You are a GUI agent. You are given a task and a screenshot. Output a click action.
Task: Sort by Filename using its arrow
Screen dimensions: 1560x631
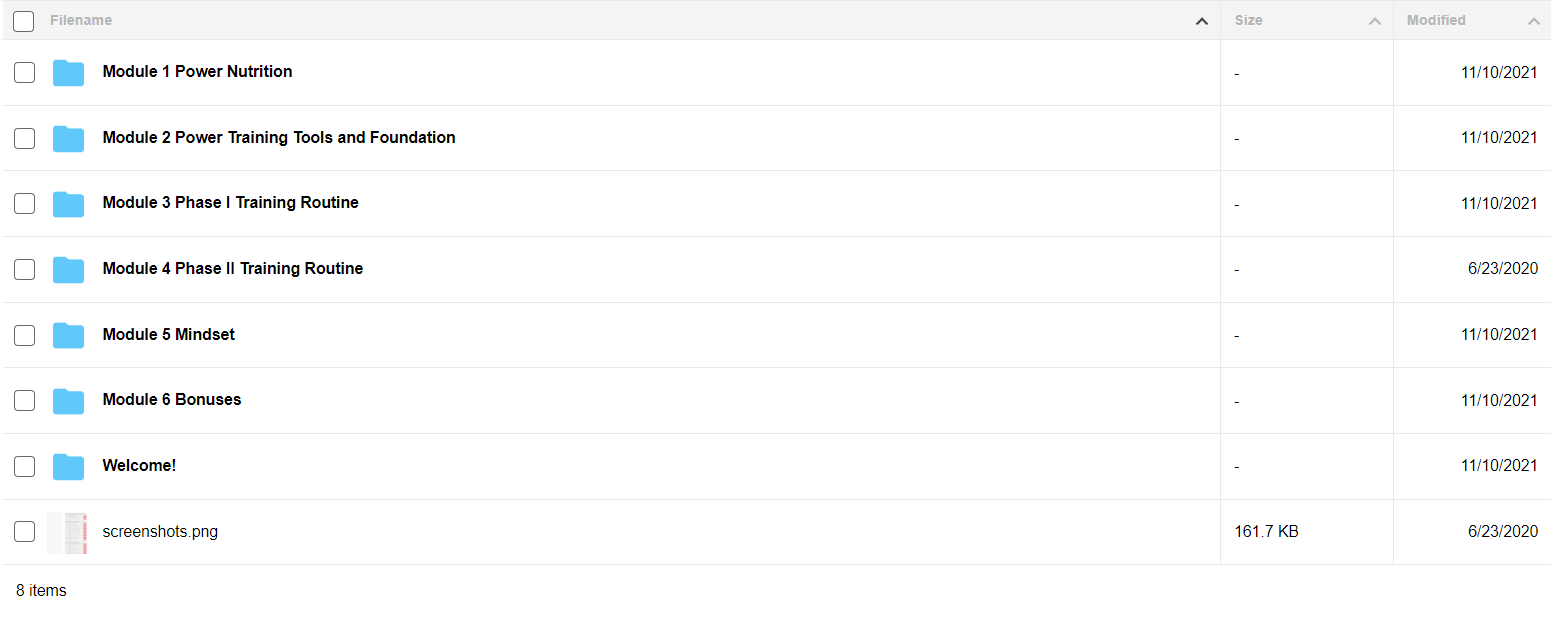pyautogui.click(x=1202, y=21)
